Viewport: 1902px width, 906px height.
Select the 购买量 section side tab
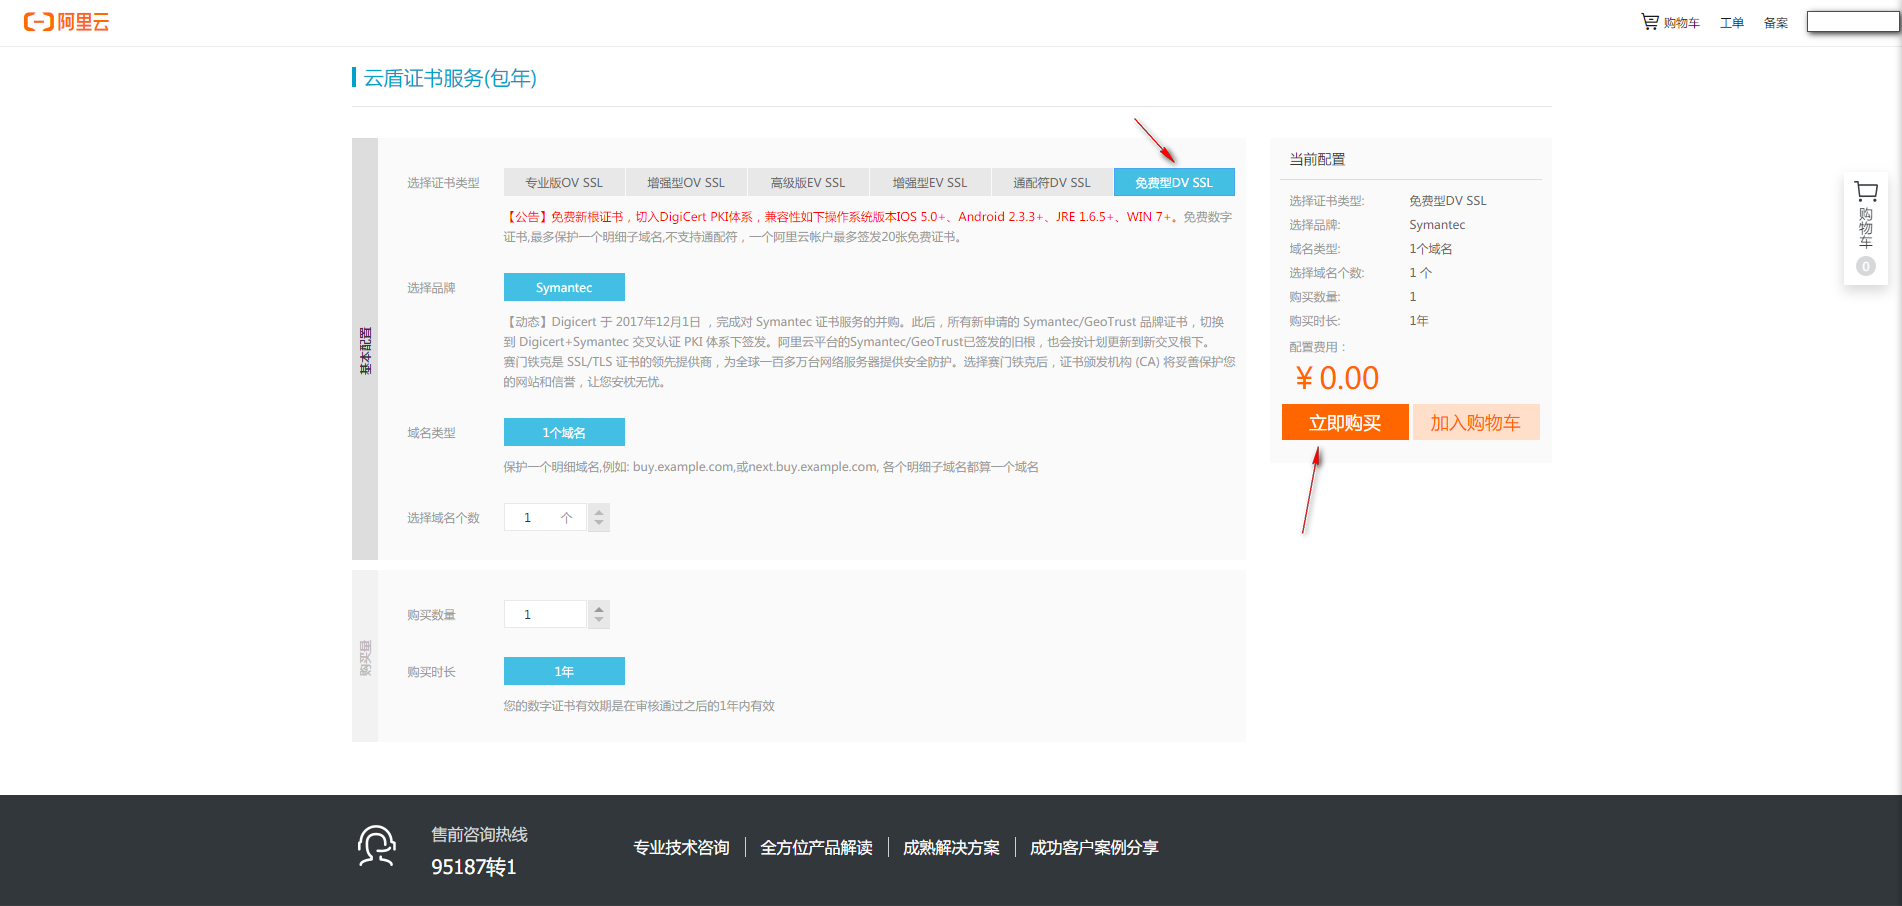click(365, 656)
